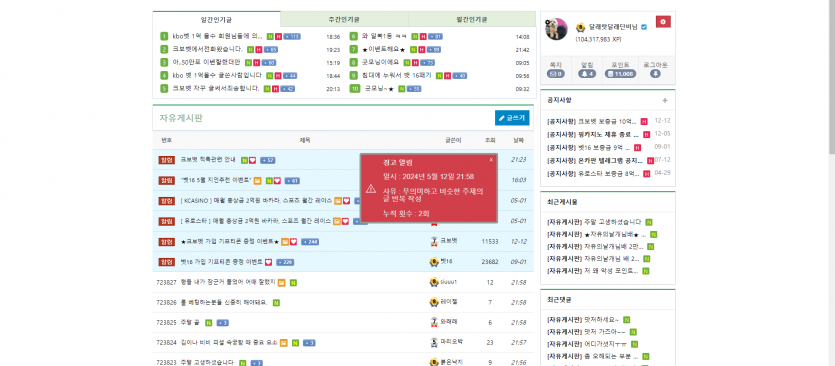Open post 723823 주말 고생하셨습니다

pos(207,362)
